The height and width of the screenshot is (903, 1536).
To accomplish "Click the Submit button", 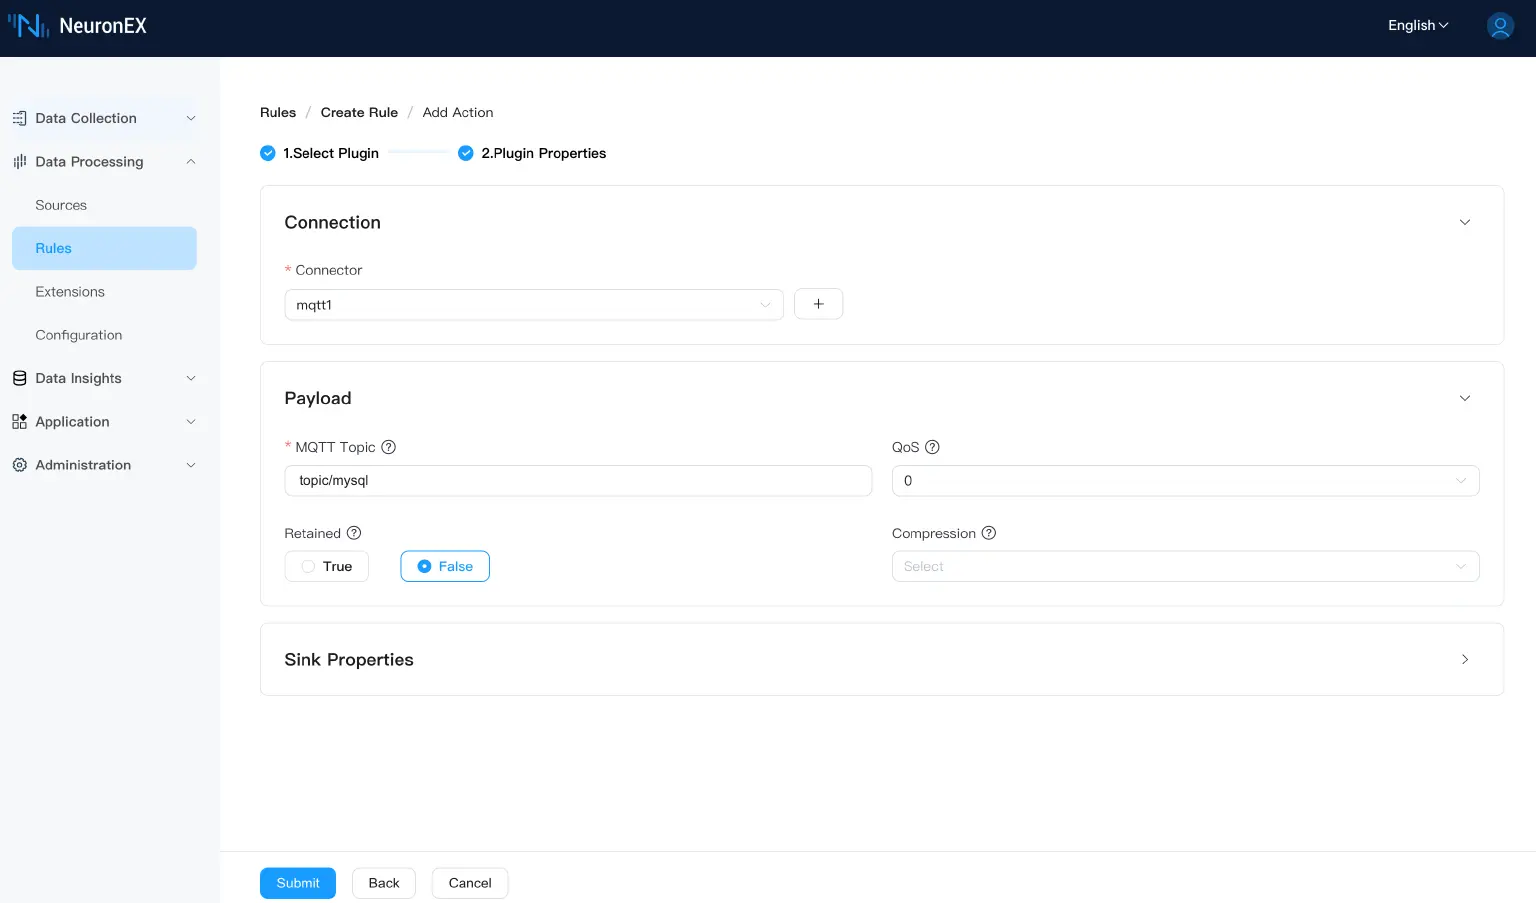I will [x=298, y=883].
